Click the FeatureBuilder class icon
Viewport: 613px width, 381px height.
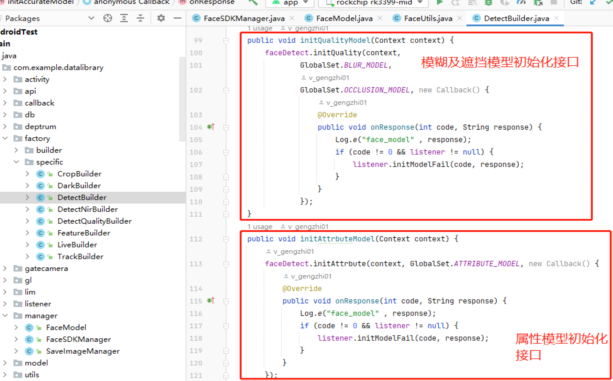click(40, 233)
